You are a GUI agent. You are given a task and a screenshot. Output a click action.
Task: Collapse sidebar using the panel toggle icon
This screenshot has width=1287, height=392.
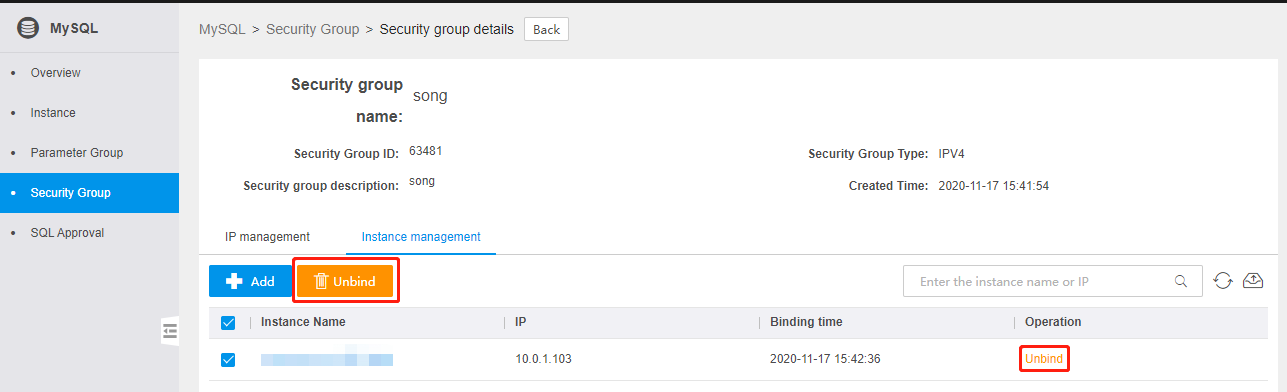(x=170, y=331)
